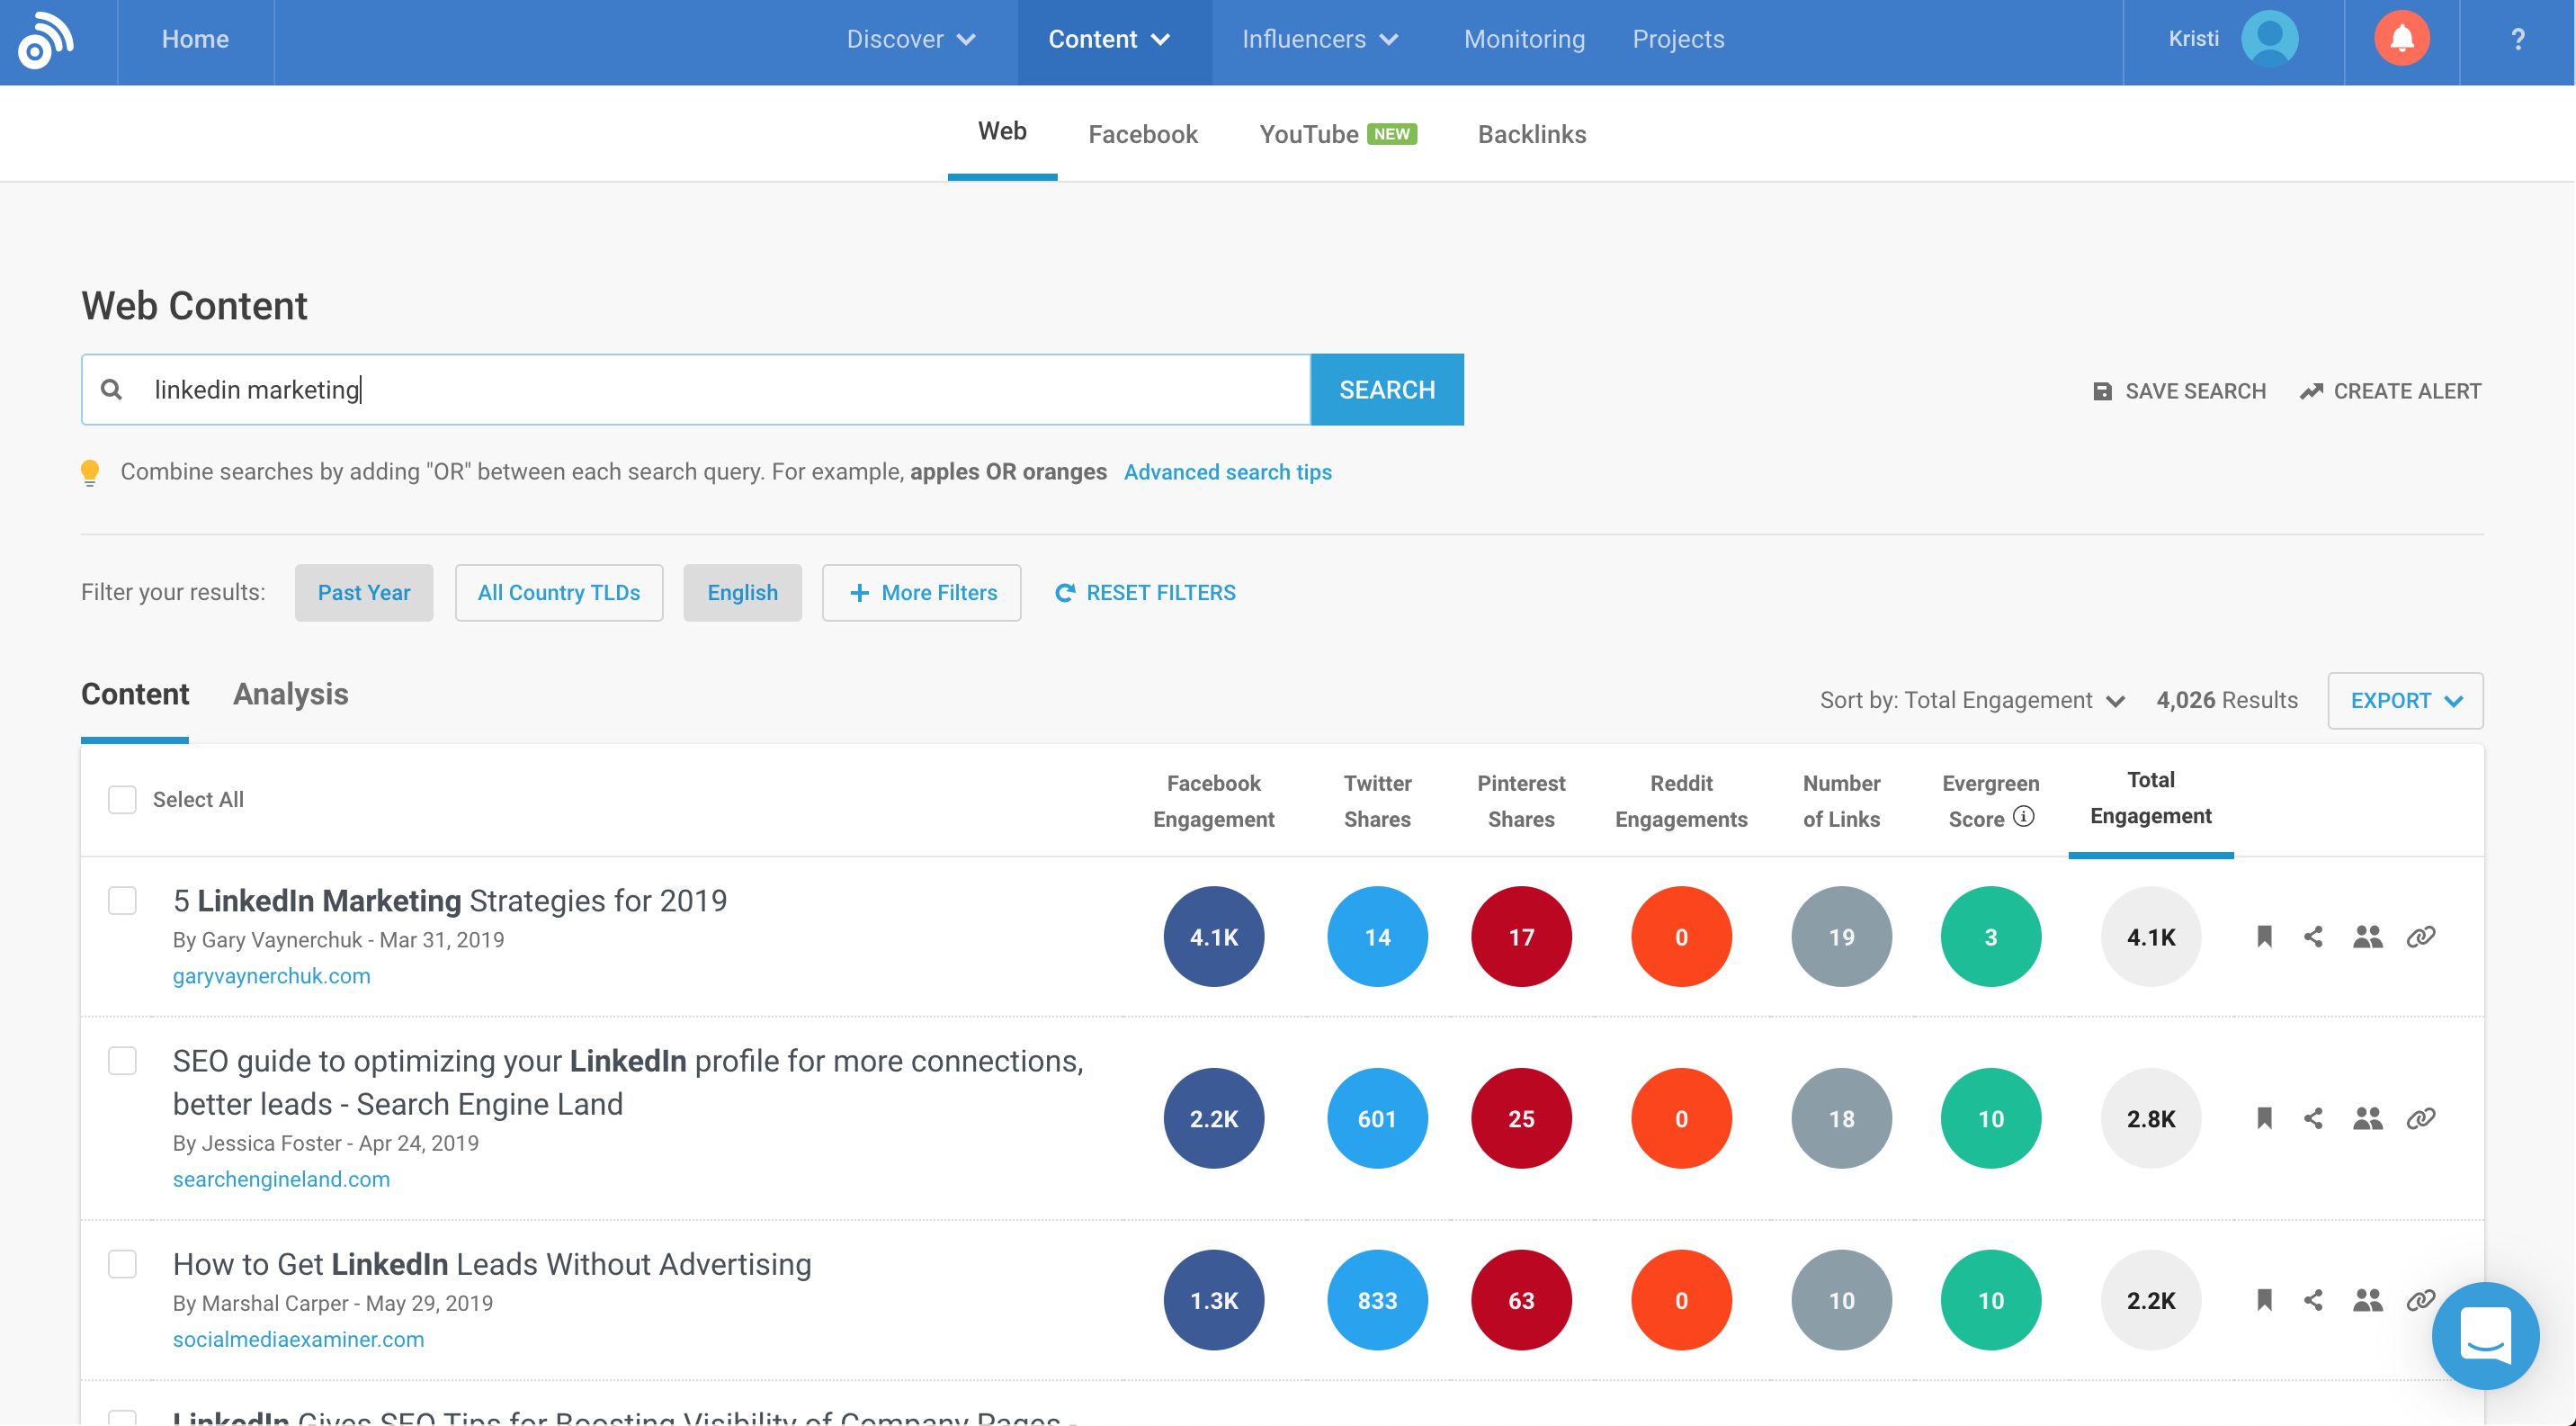Reset filters with the refresh icon link

point(1145,593)
